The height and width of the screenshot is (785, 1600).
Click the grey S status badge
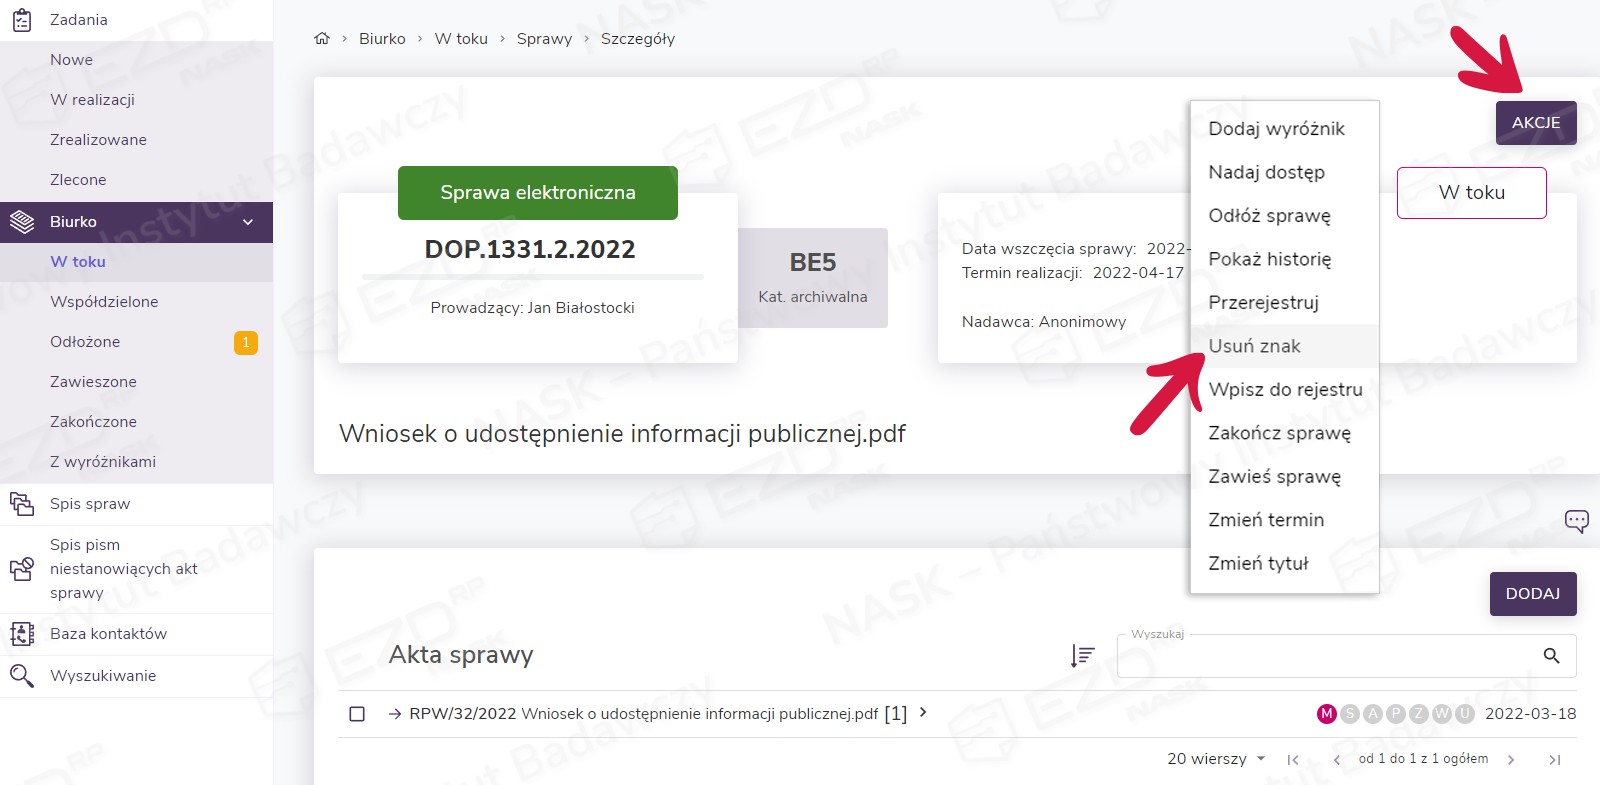(1349, 714)
